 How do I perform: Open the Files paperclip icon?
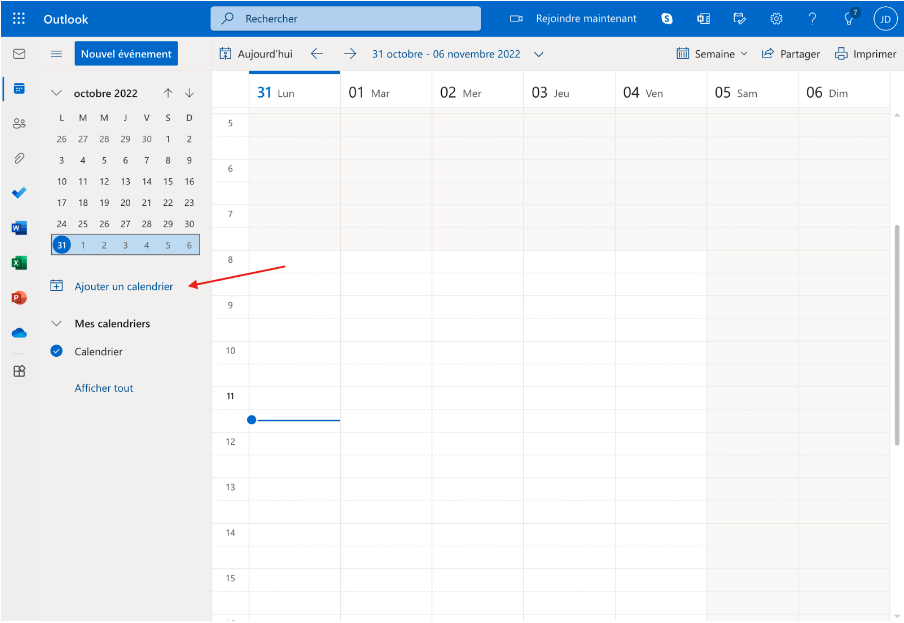coord(19,158)
